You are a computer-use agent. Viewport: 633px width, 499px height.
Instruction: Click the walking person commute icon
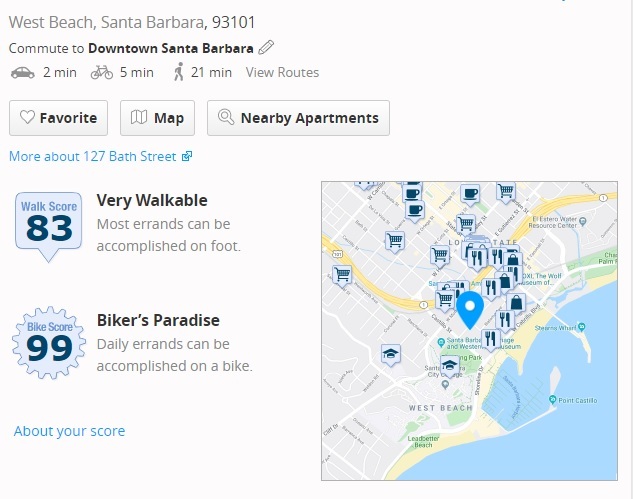[x=178, y=72]
